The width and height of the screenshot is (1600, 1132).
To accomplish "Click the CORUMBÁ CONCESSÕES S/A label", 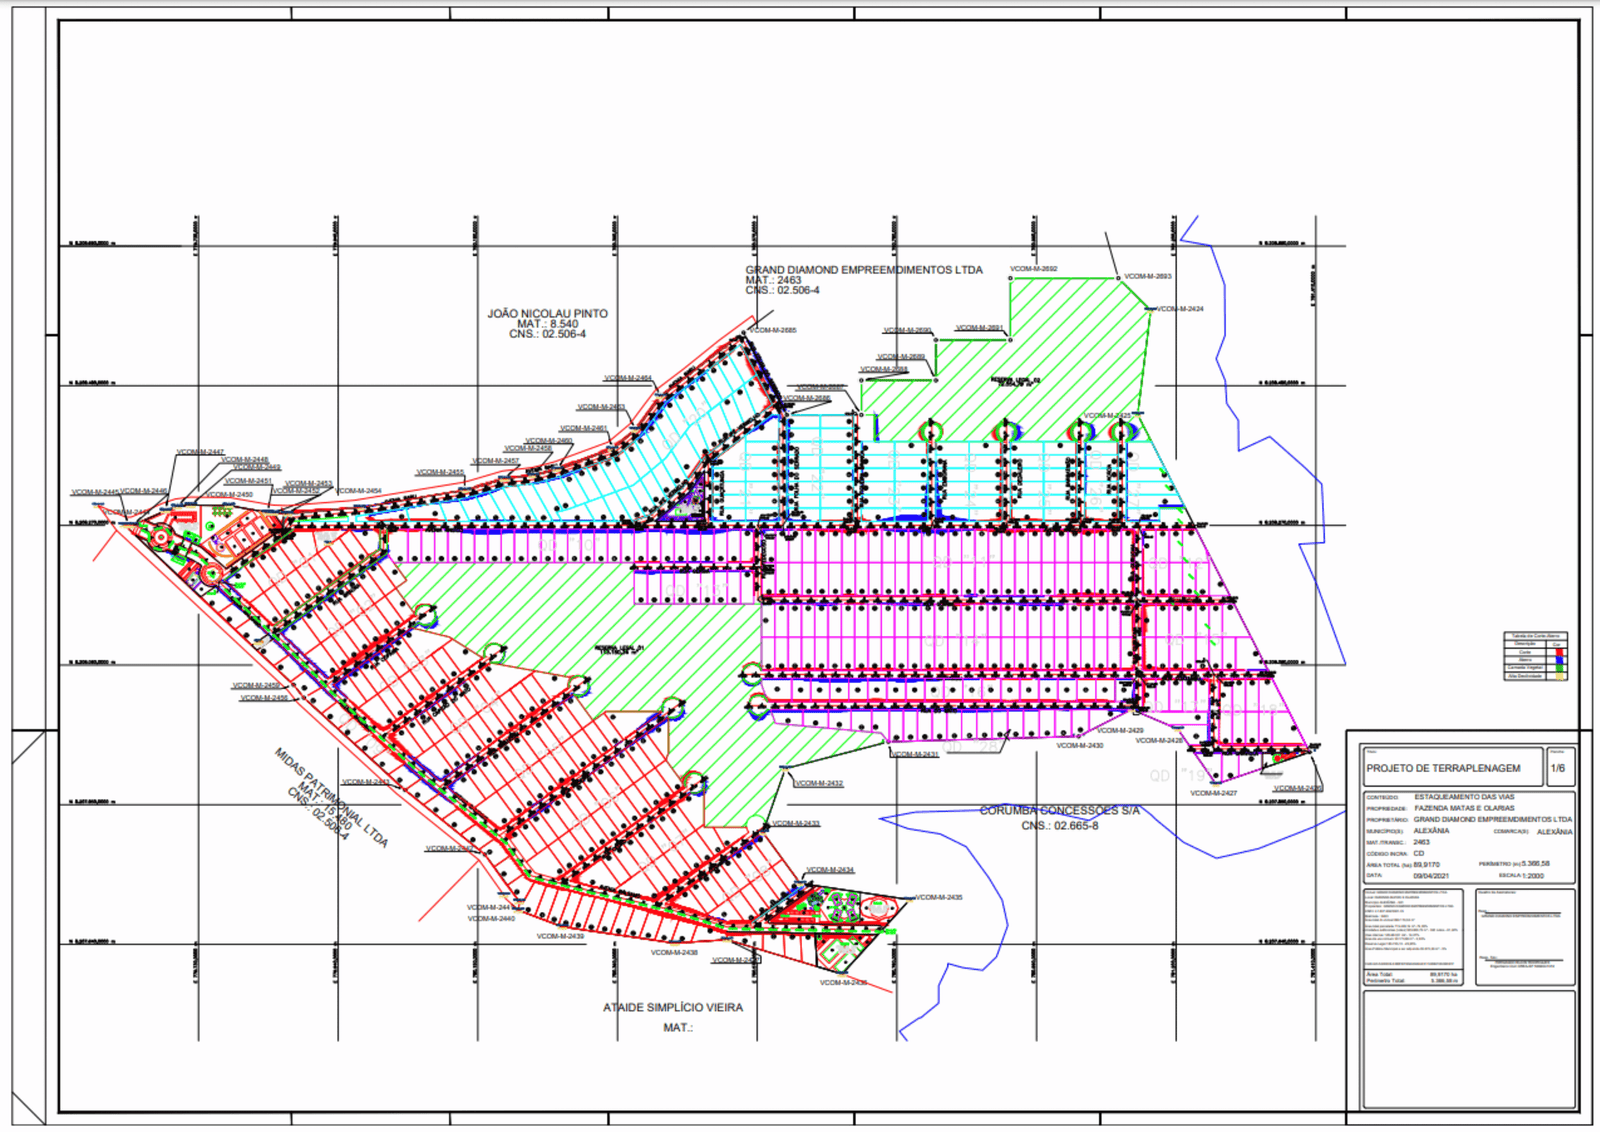I will tap(1059, 811).
